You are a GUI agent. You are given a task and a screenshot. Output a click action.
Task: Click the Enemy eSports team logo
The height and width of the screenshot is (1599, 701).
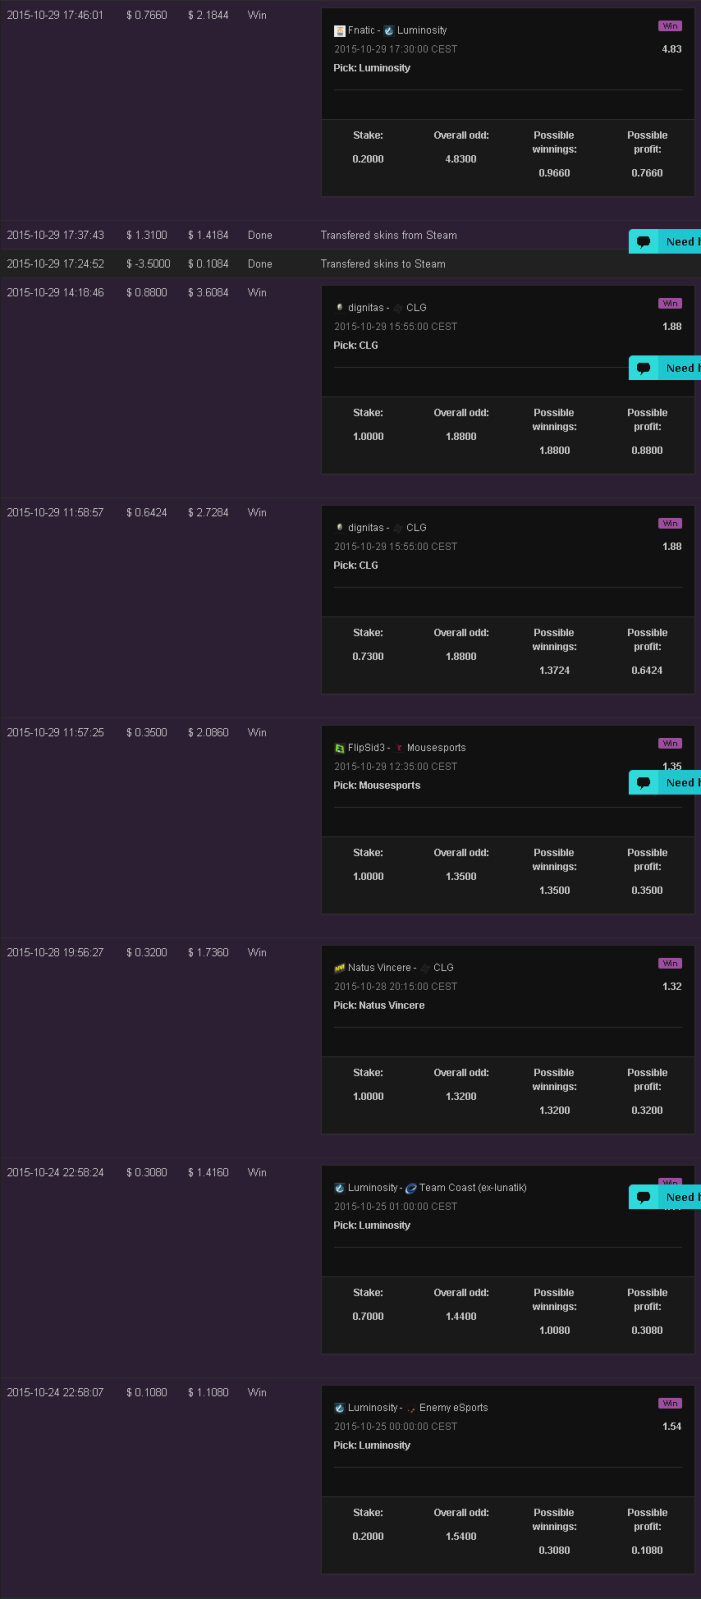(x=411, y=1408)
